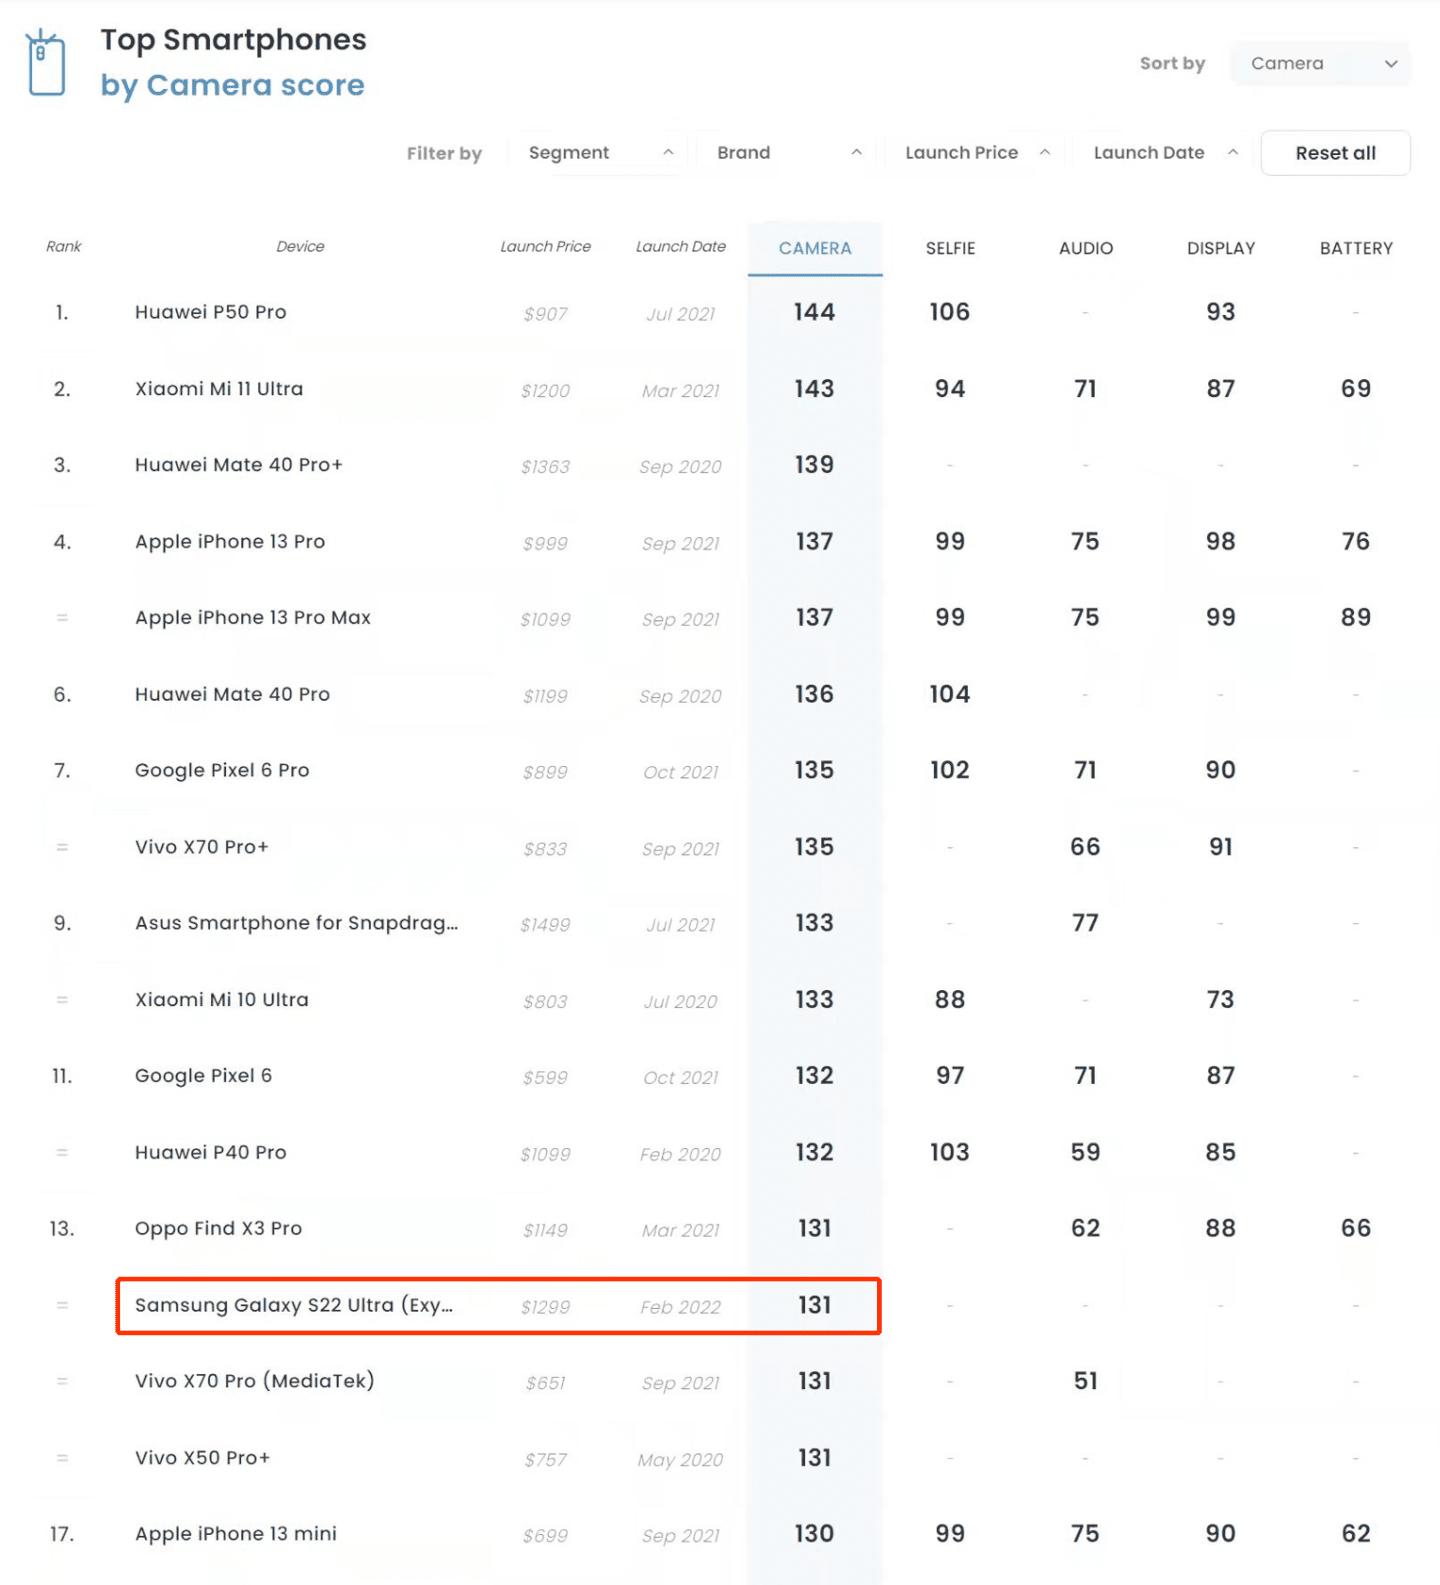Open the Asus Smartphone for Snapdrag… link
This screenshot has height=1585, width=1440.
coord(297,923)
